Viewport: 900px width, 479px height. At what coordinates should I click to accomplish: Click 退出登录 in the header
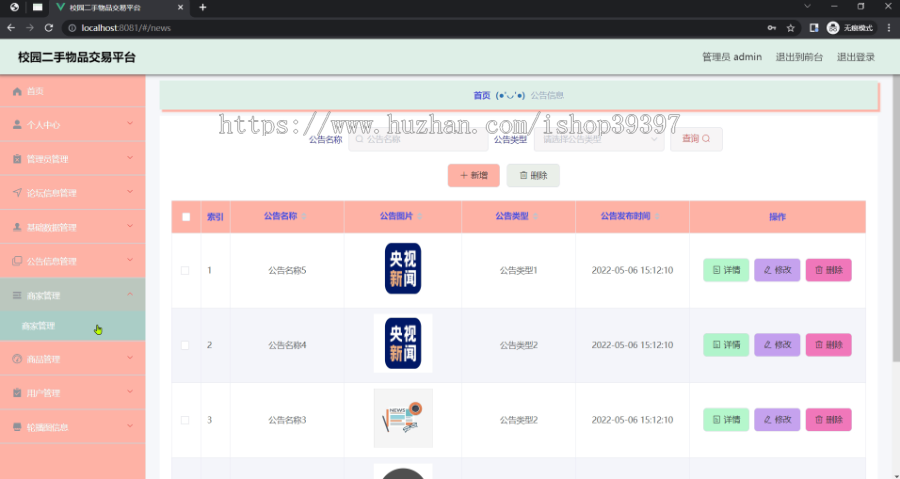click(x=856, y=57)
